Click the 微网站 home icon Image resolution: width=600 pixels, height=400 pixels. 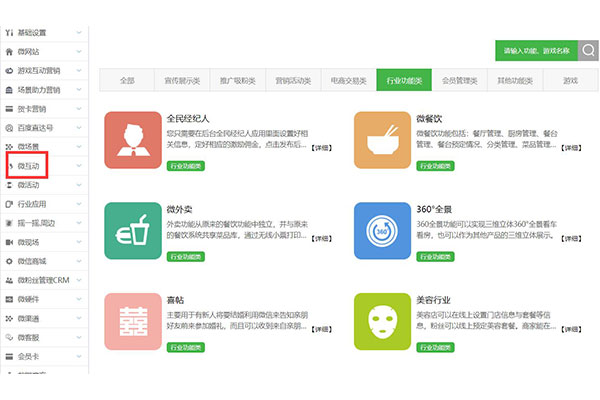coord(9,52)
